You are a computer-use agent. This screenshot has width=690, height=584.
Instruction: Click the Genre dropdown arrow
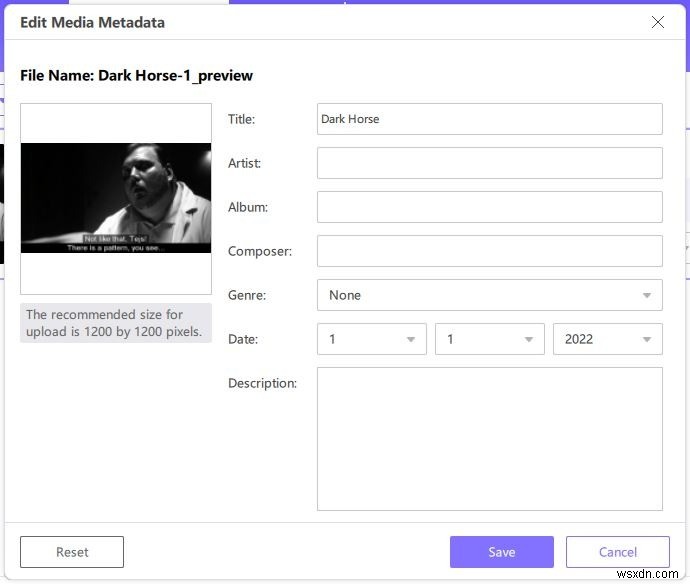click(646, 295)
